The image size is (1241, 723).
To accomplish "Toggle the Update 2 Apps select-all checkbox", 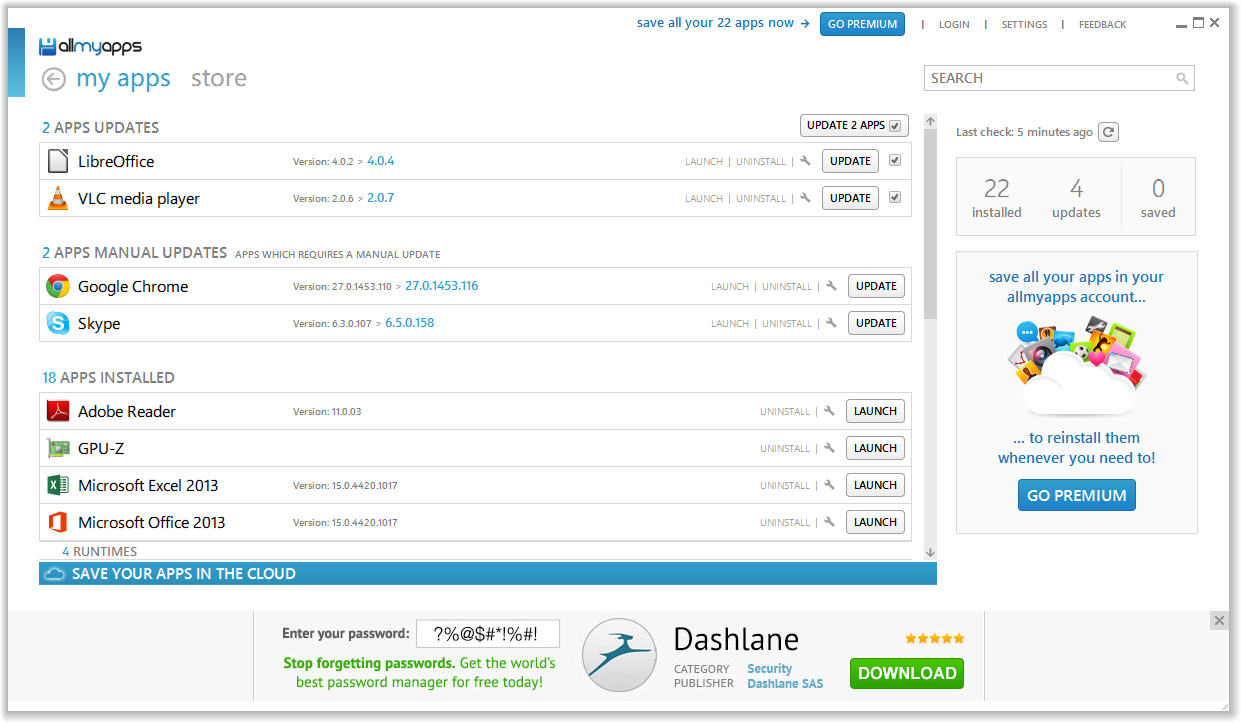I will [895, 126].
